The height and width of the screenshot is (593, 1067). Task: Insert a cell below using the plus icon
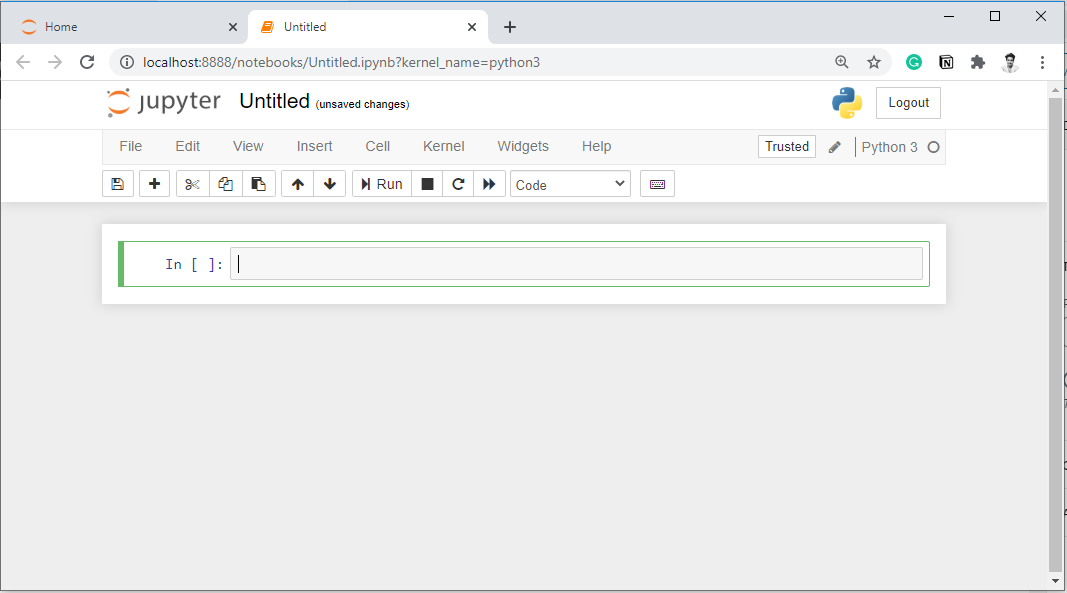pos(154,184)
